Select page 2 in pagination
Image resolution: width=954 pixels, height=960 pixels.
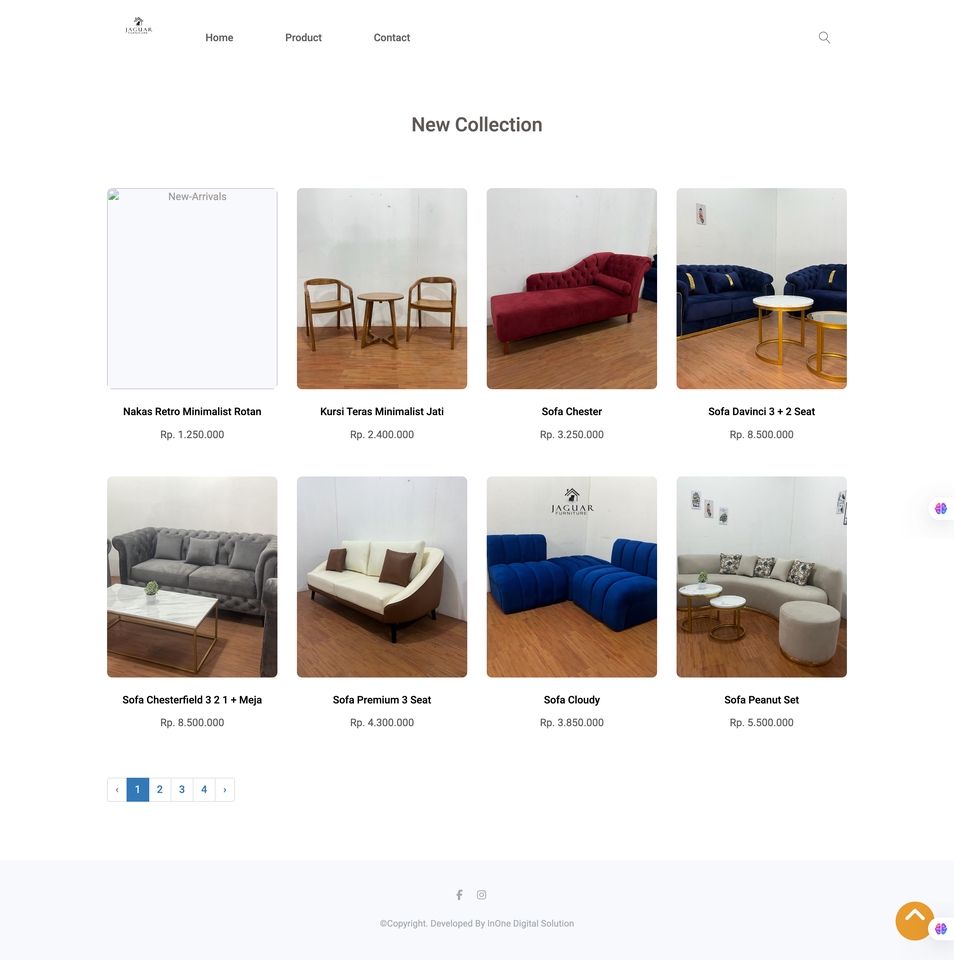[x=160, y=790]
